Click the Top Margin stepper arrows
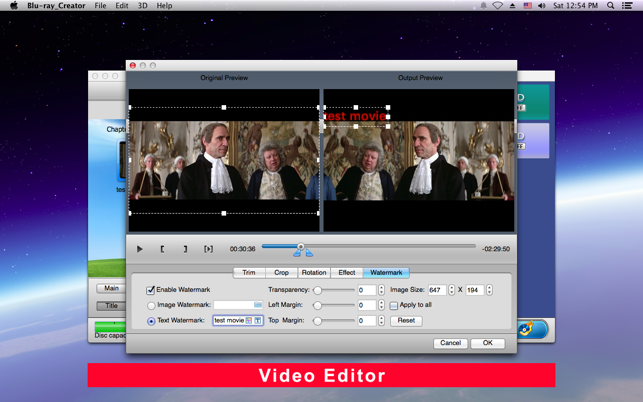 click(x=381, y=321)
